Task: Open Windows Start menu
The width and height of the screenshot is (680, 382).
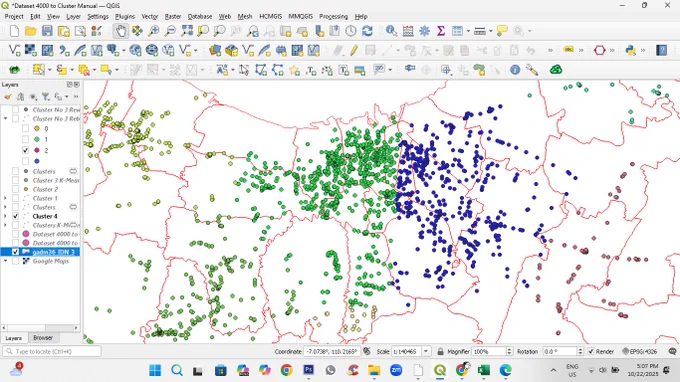Action: 155,370
